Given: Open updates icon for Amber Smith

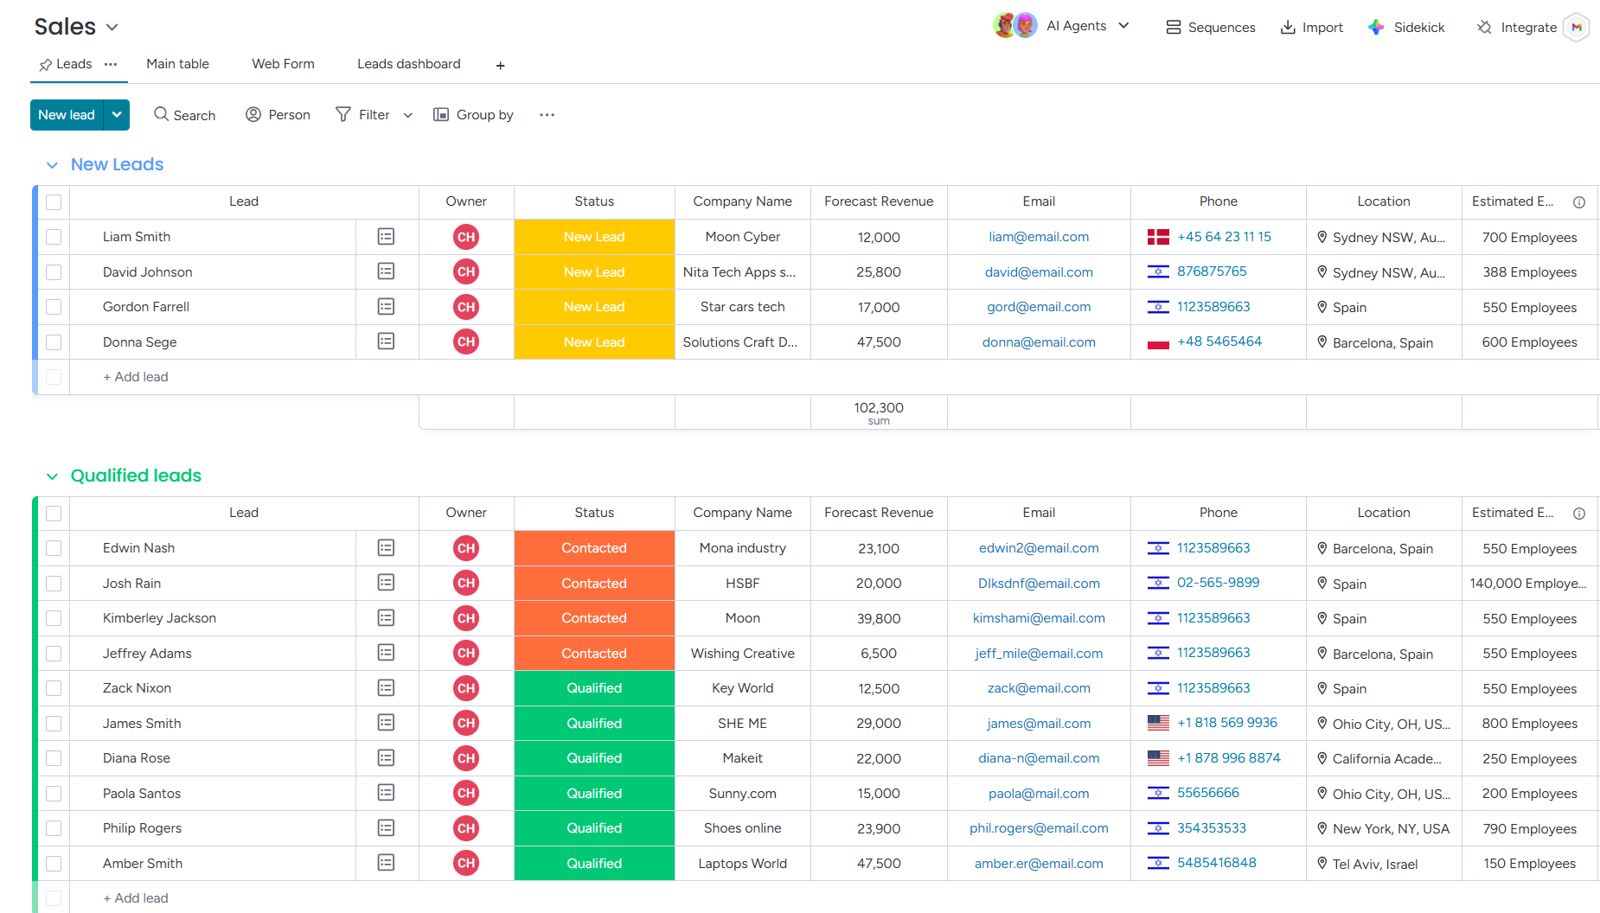Looking at the screenshot, I should click(386, 863).
